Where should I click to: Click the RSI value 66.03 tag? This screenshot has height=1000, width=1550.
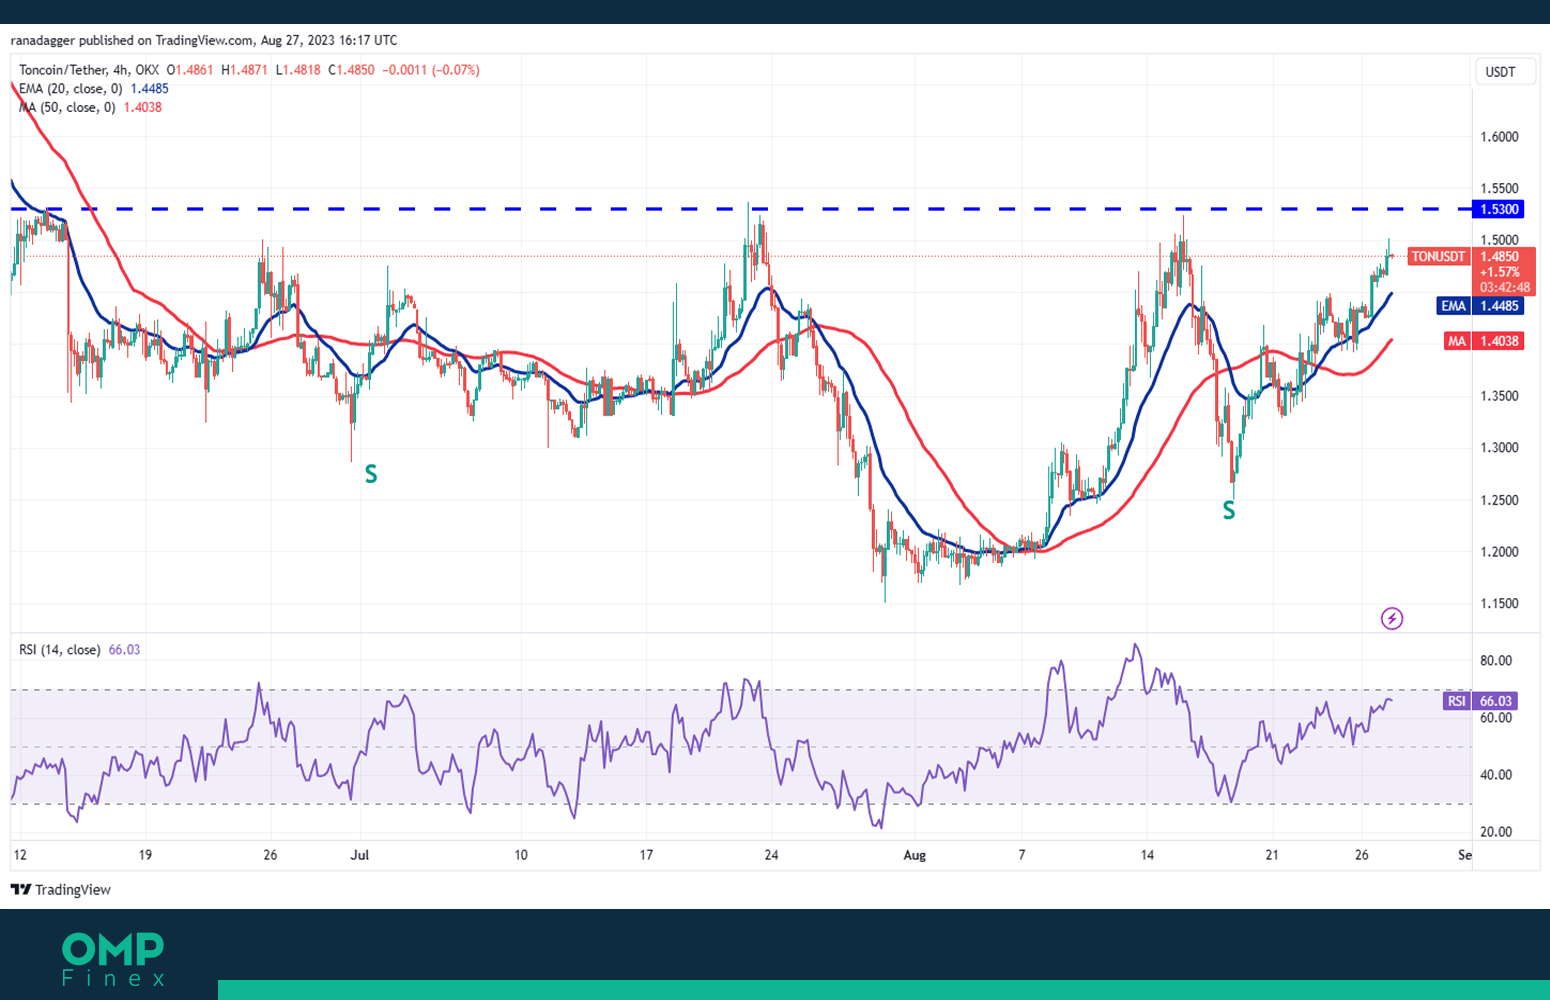coord(1497,701)
